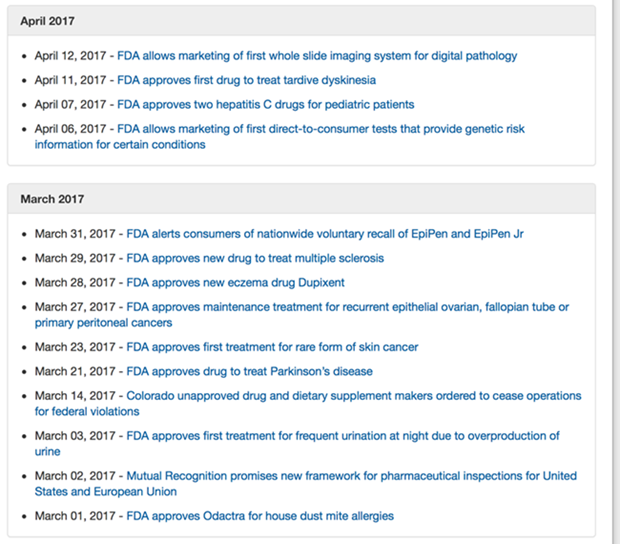Open recurrent epithelial ovarian cancer treatment link

pyautogui.click(x=347, y=307)
